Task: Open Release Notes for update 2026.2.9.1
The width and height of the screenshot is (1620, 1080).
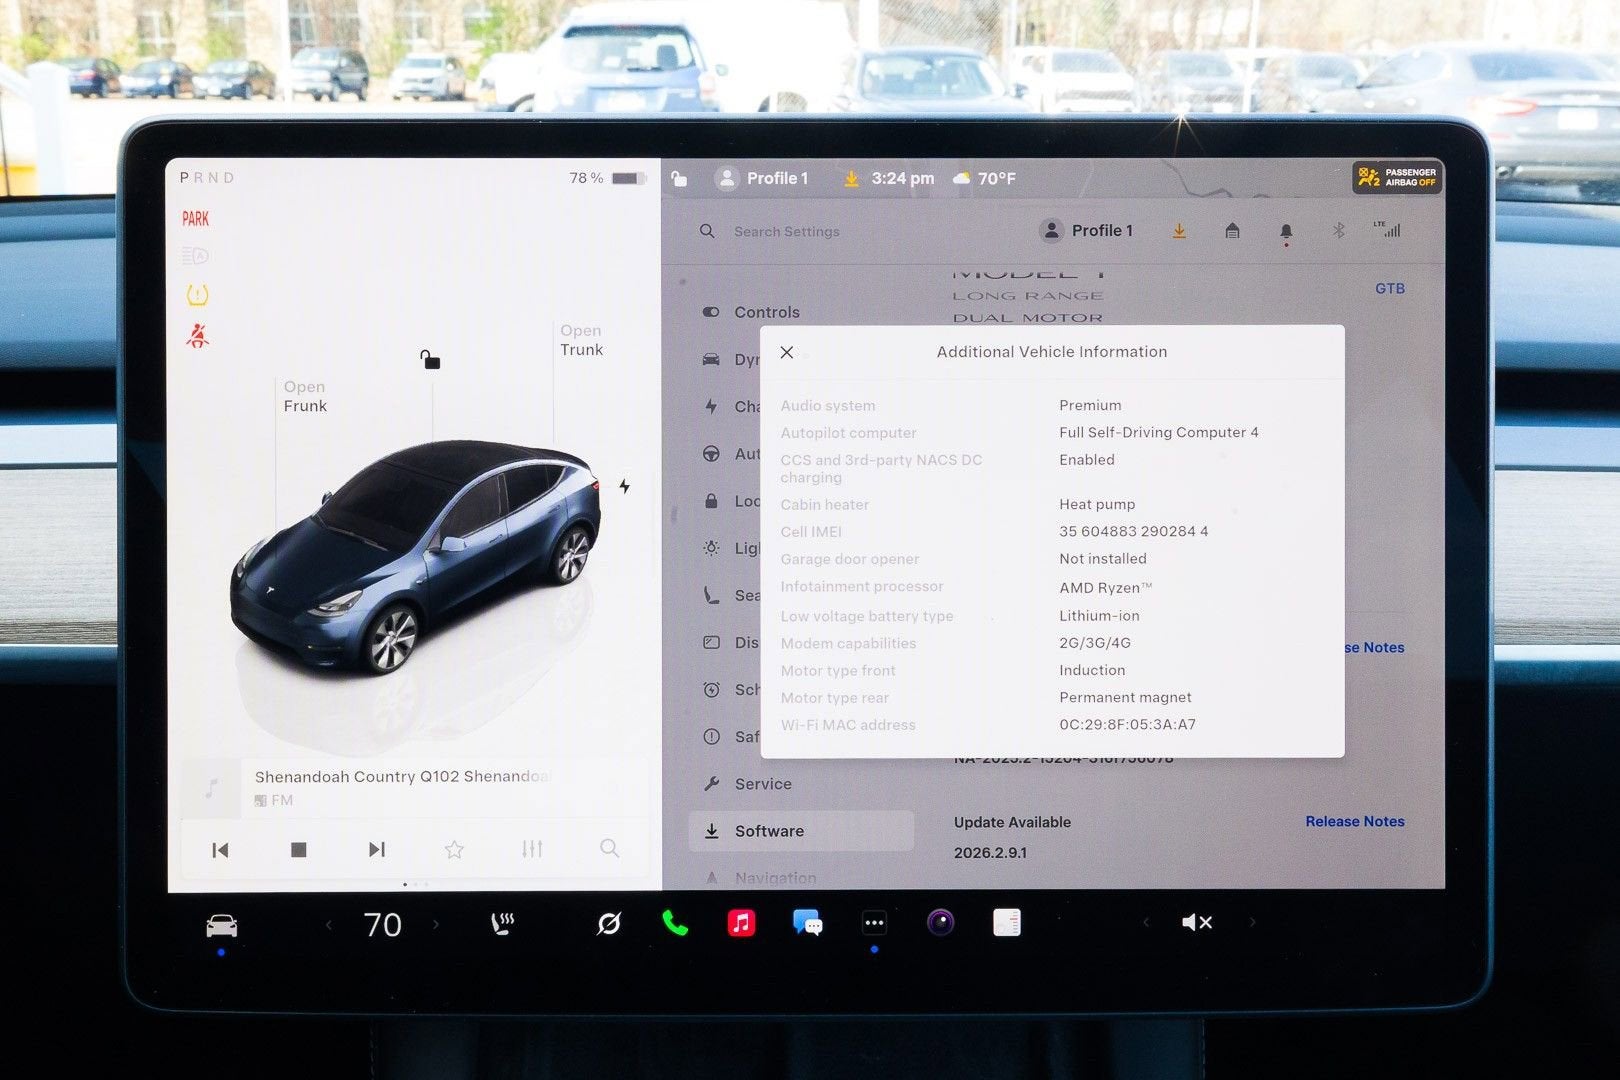Action: coord(1355,821)
